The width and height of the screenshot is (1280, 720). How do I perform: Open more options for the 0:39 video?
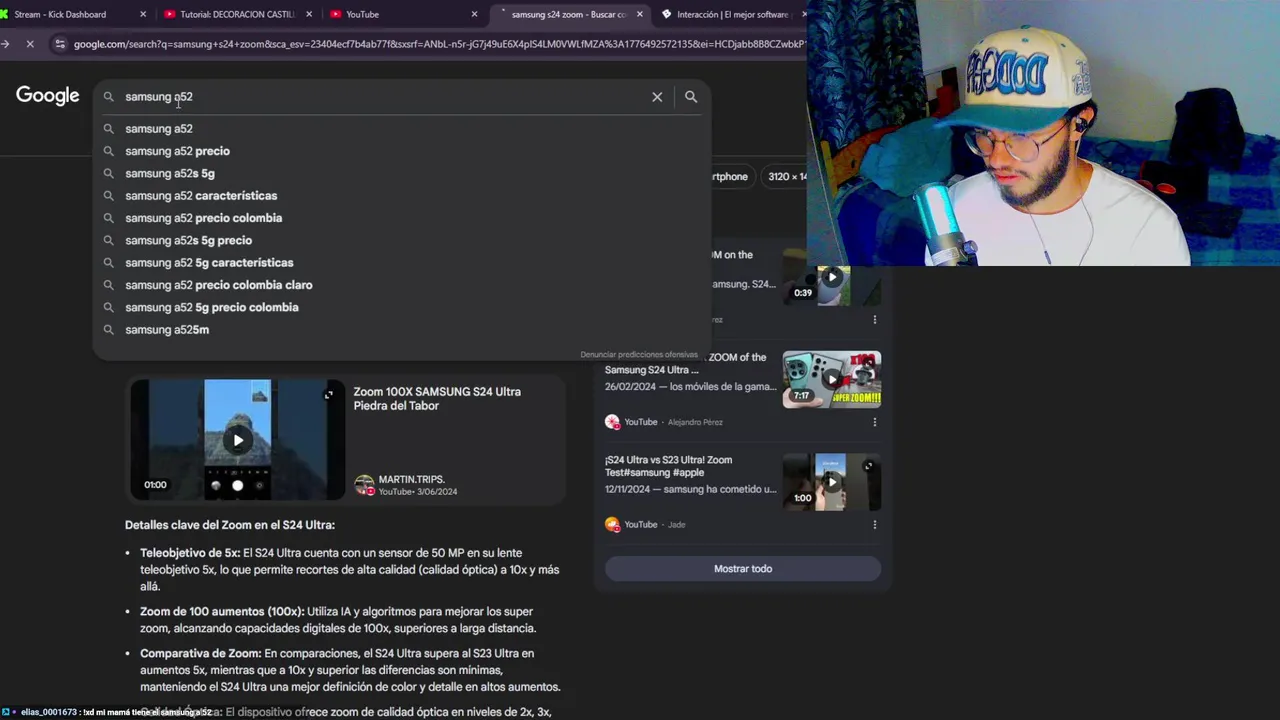click(874, 320)
